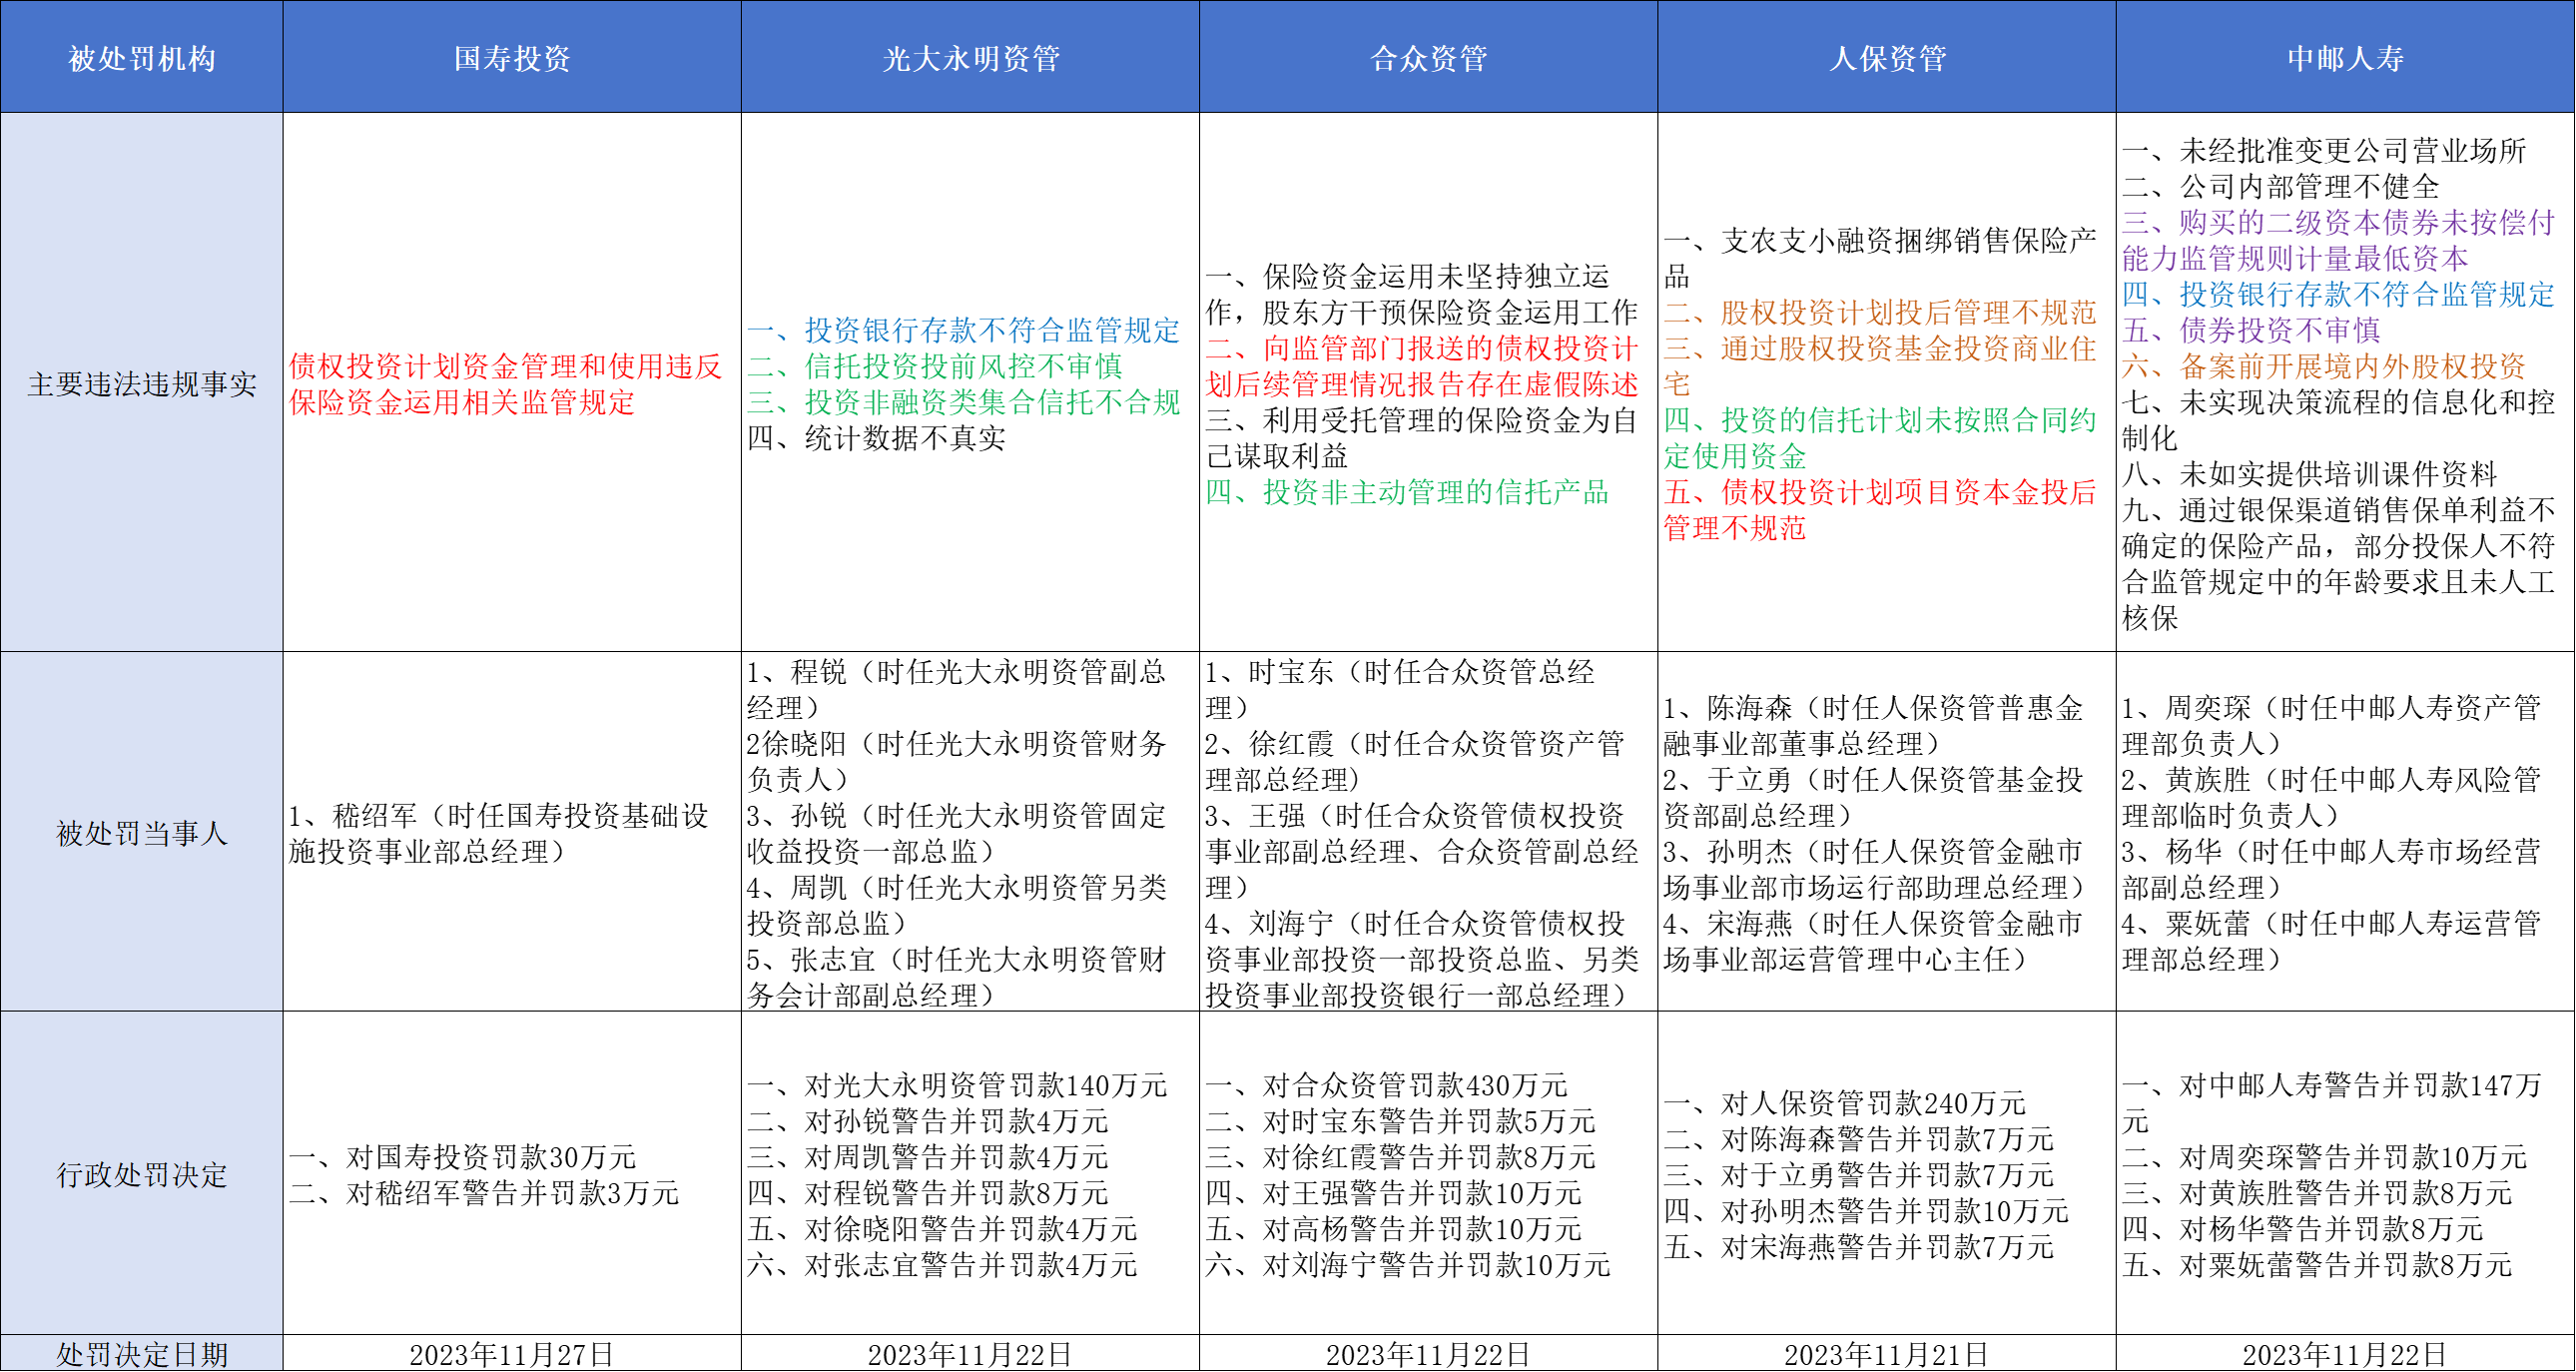The width and height of the screenshot is (2576, 1372).
Task: Click the 被处罚机构 header cell
Action: (141, 58)
